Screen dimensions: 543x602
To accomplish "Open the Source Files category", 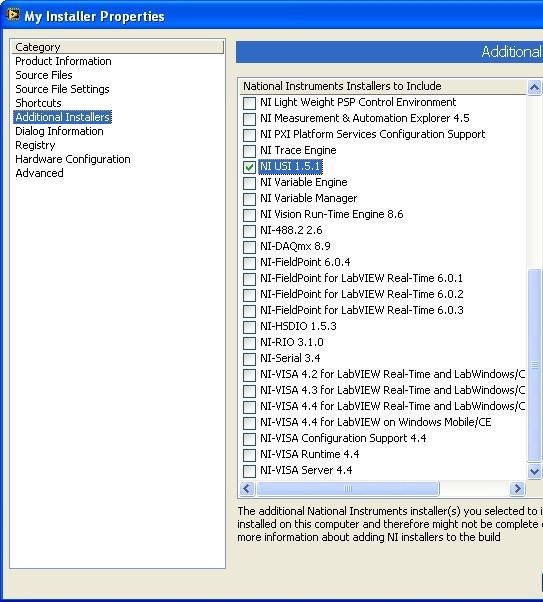I will (44, 75).
